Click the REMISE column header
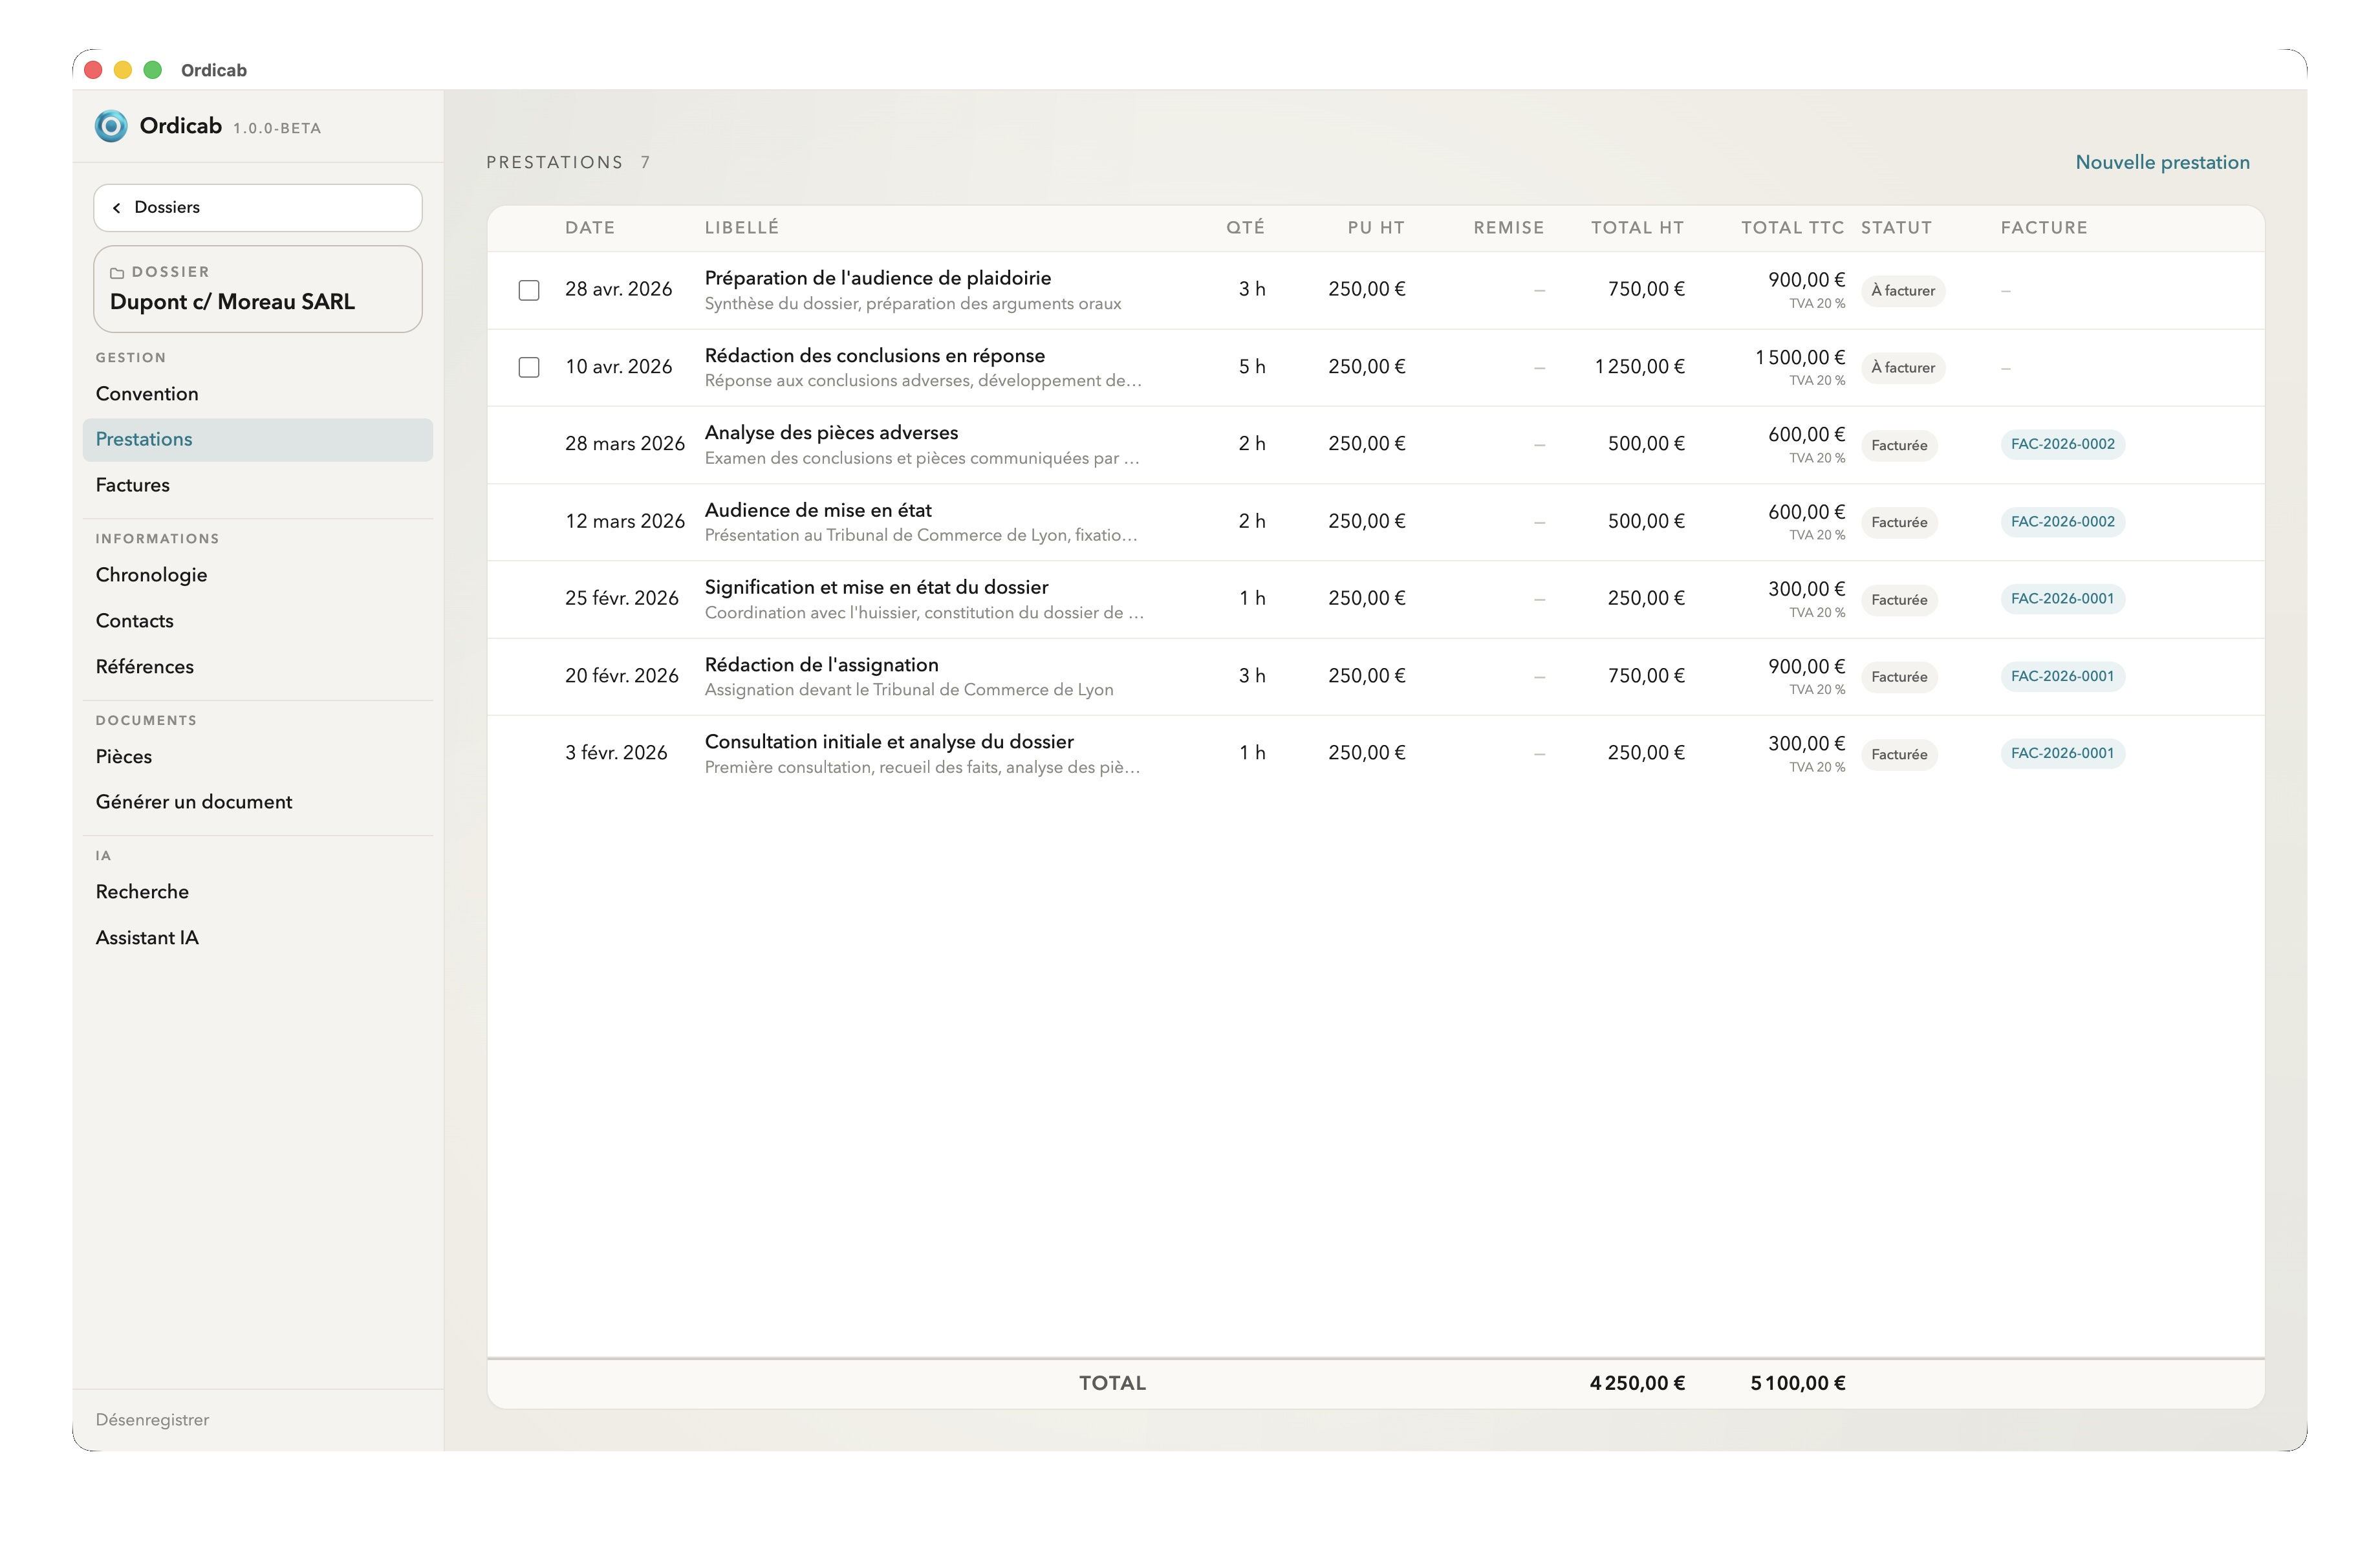The width and height of the screenshot is (2380, 1547). click(1508, 228)
